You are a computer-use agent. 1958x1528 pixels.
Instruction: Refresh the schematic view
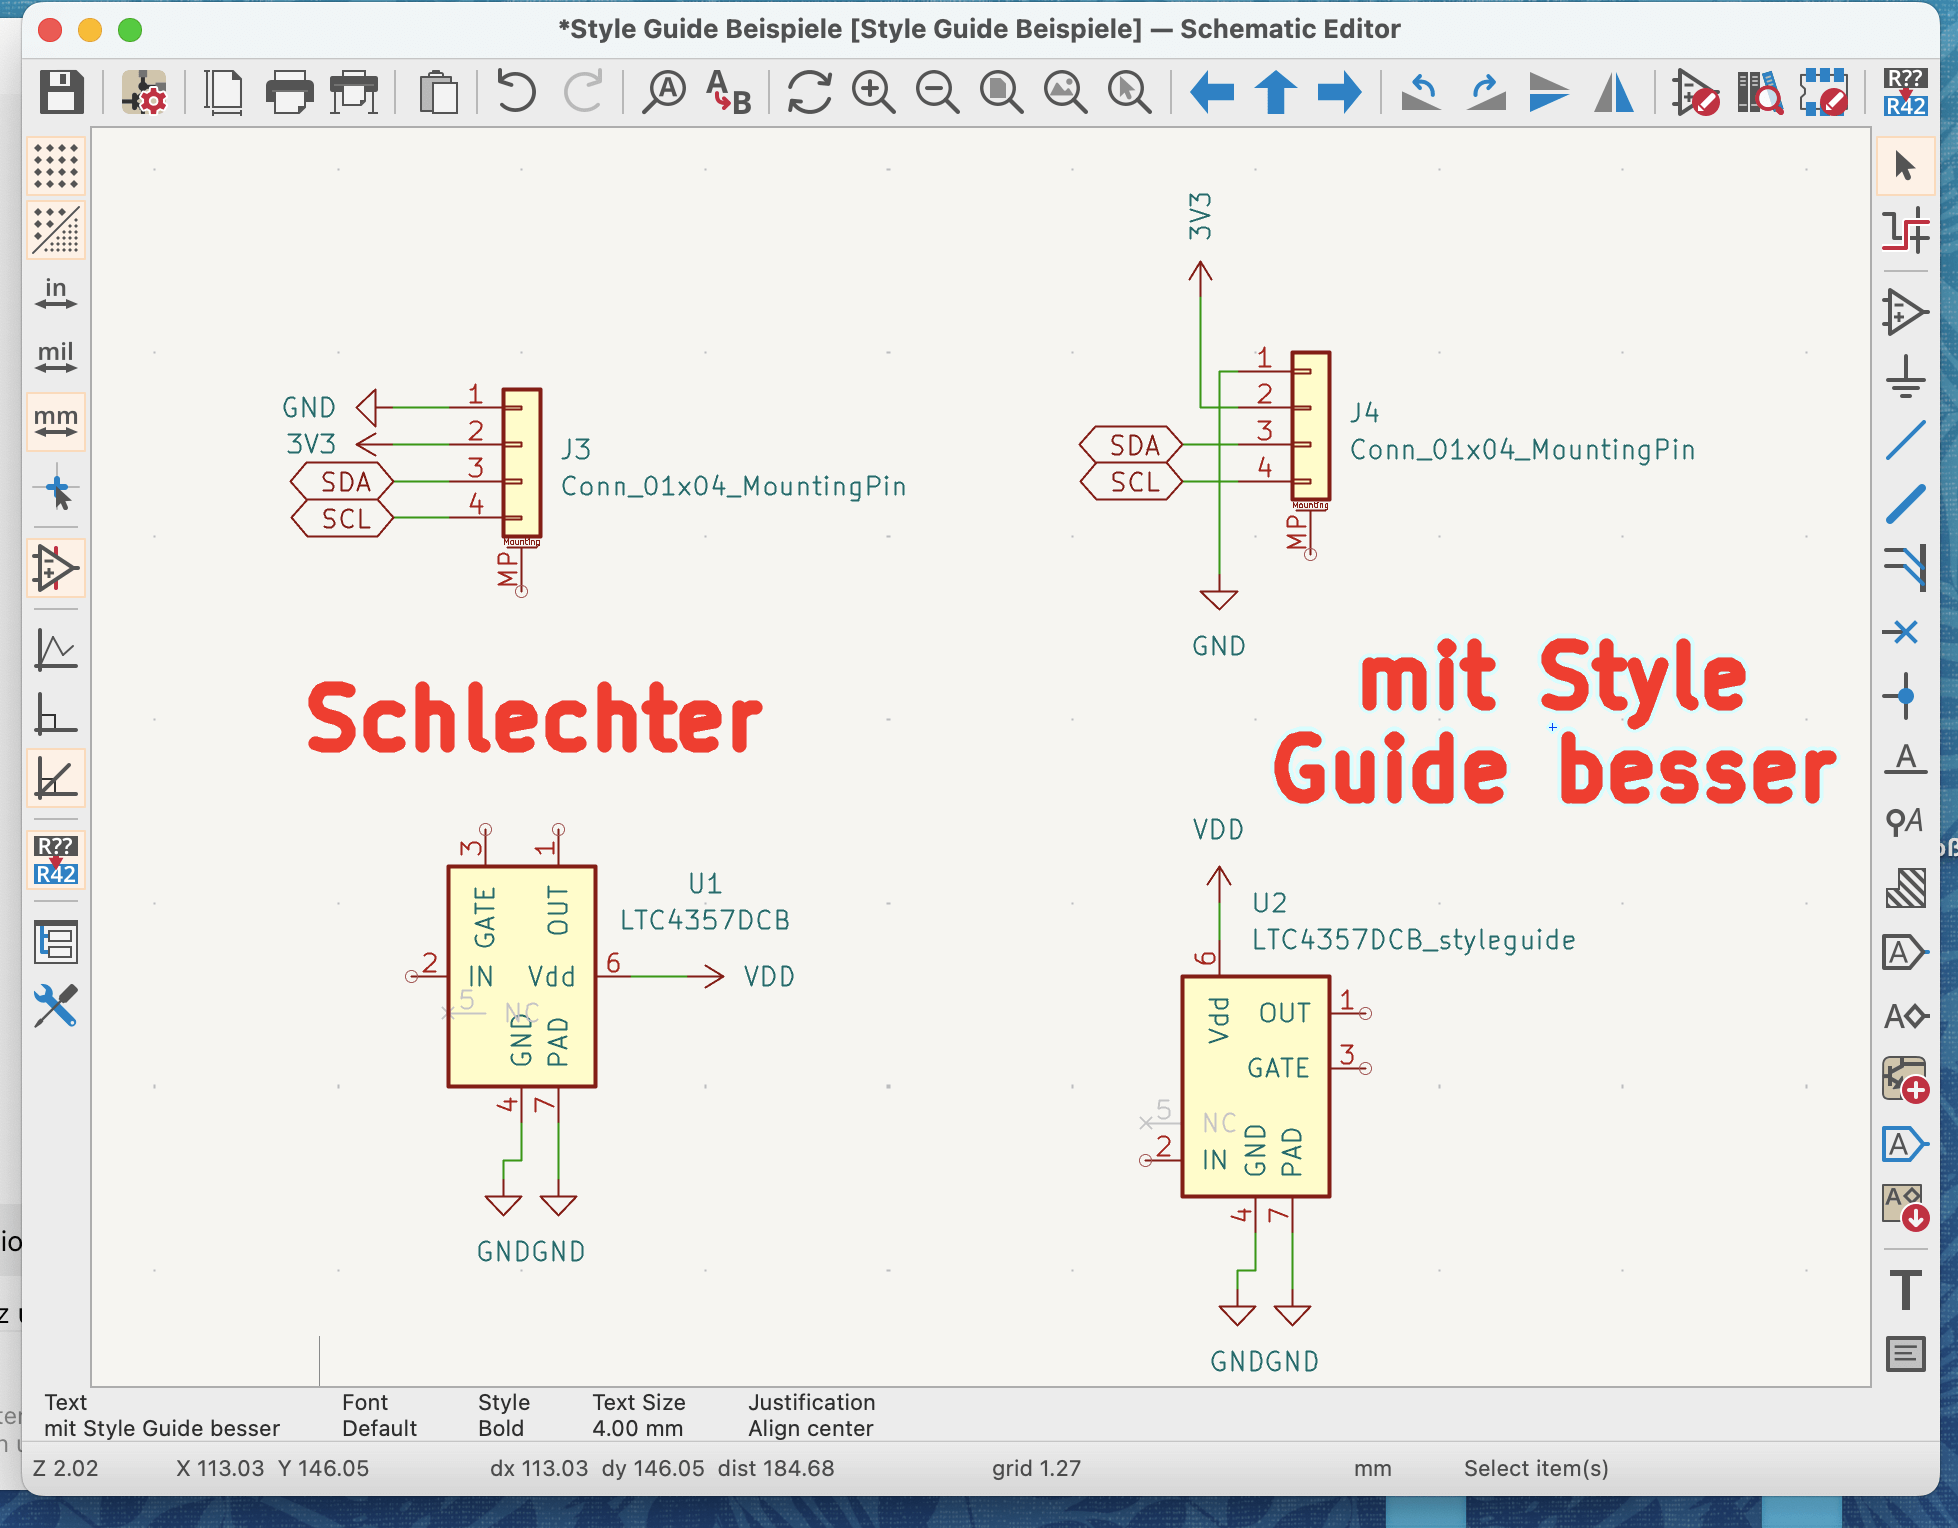tap(809, 92)
